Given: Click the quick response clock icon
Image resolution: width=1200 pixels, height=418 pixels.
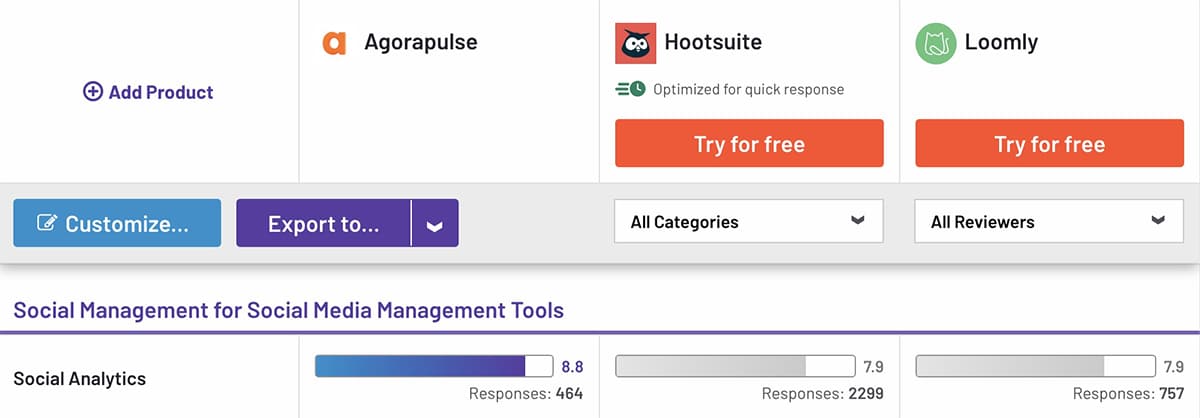Looking at the screenshot, I should (x=630, y=89).
